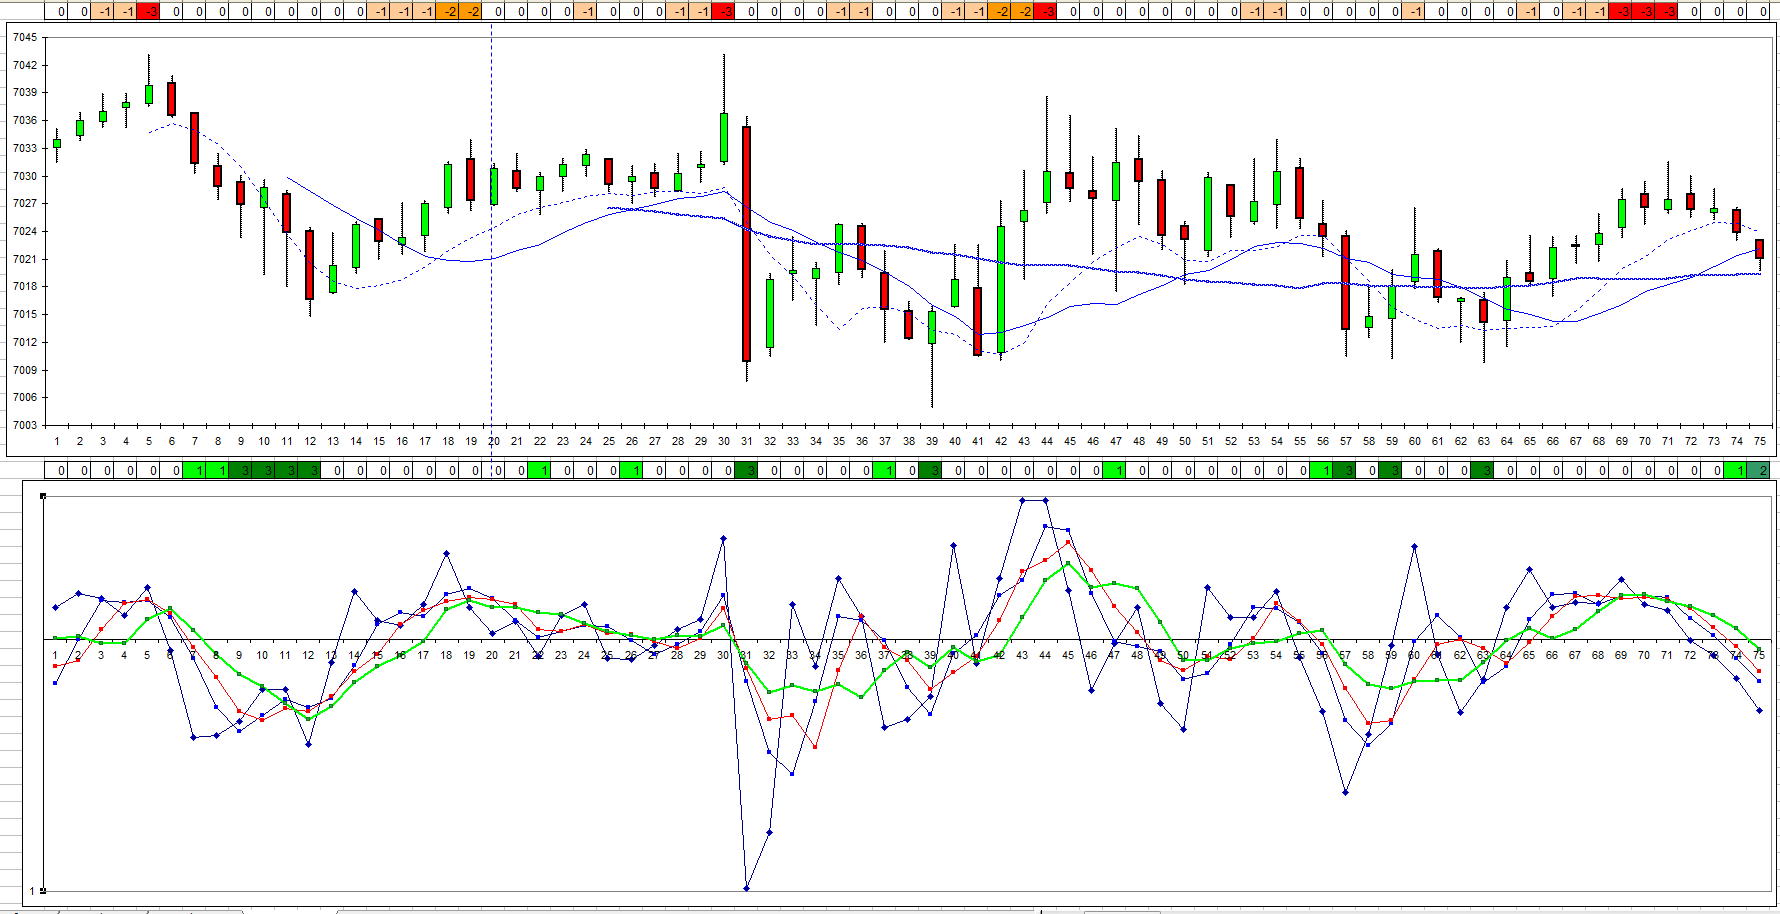Click x-axis label 75 under the price chart
Viewport: 1780px width, 914px height.
(x=1759, y=441)
